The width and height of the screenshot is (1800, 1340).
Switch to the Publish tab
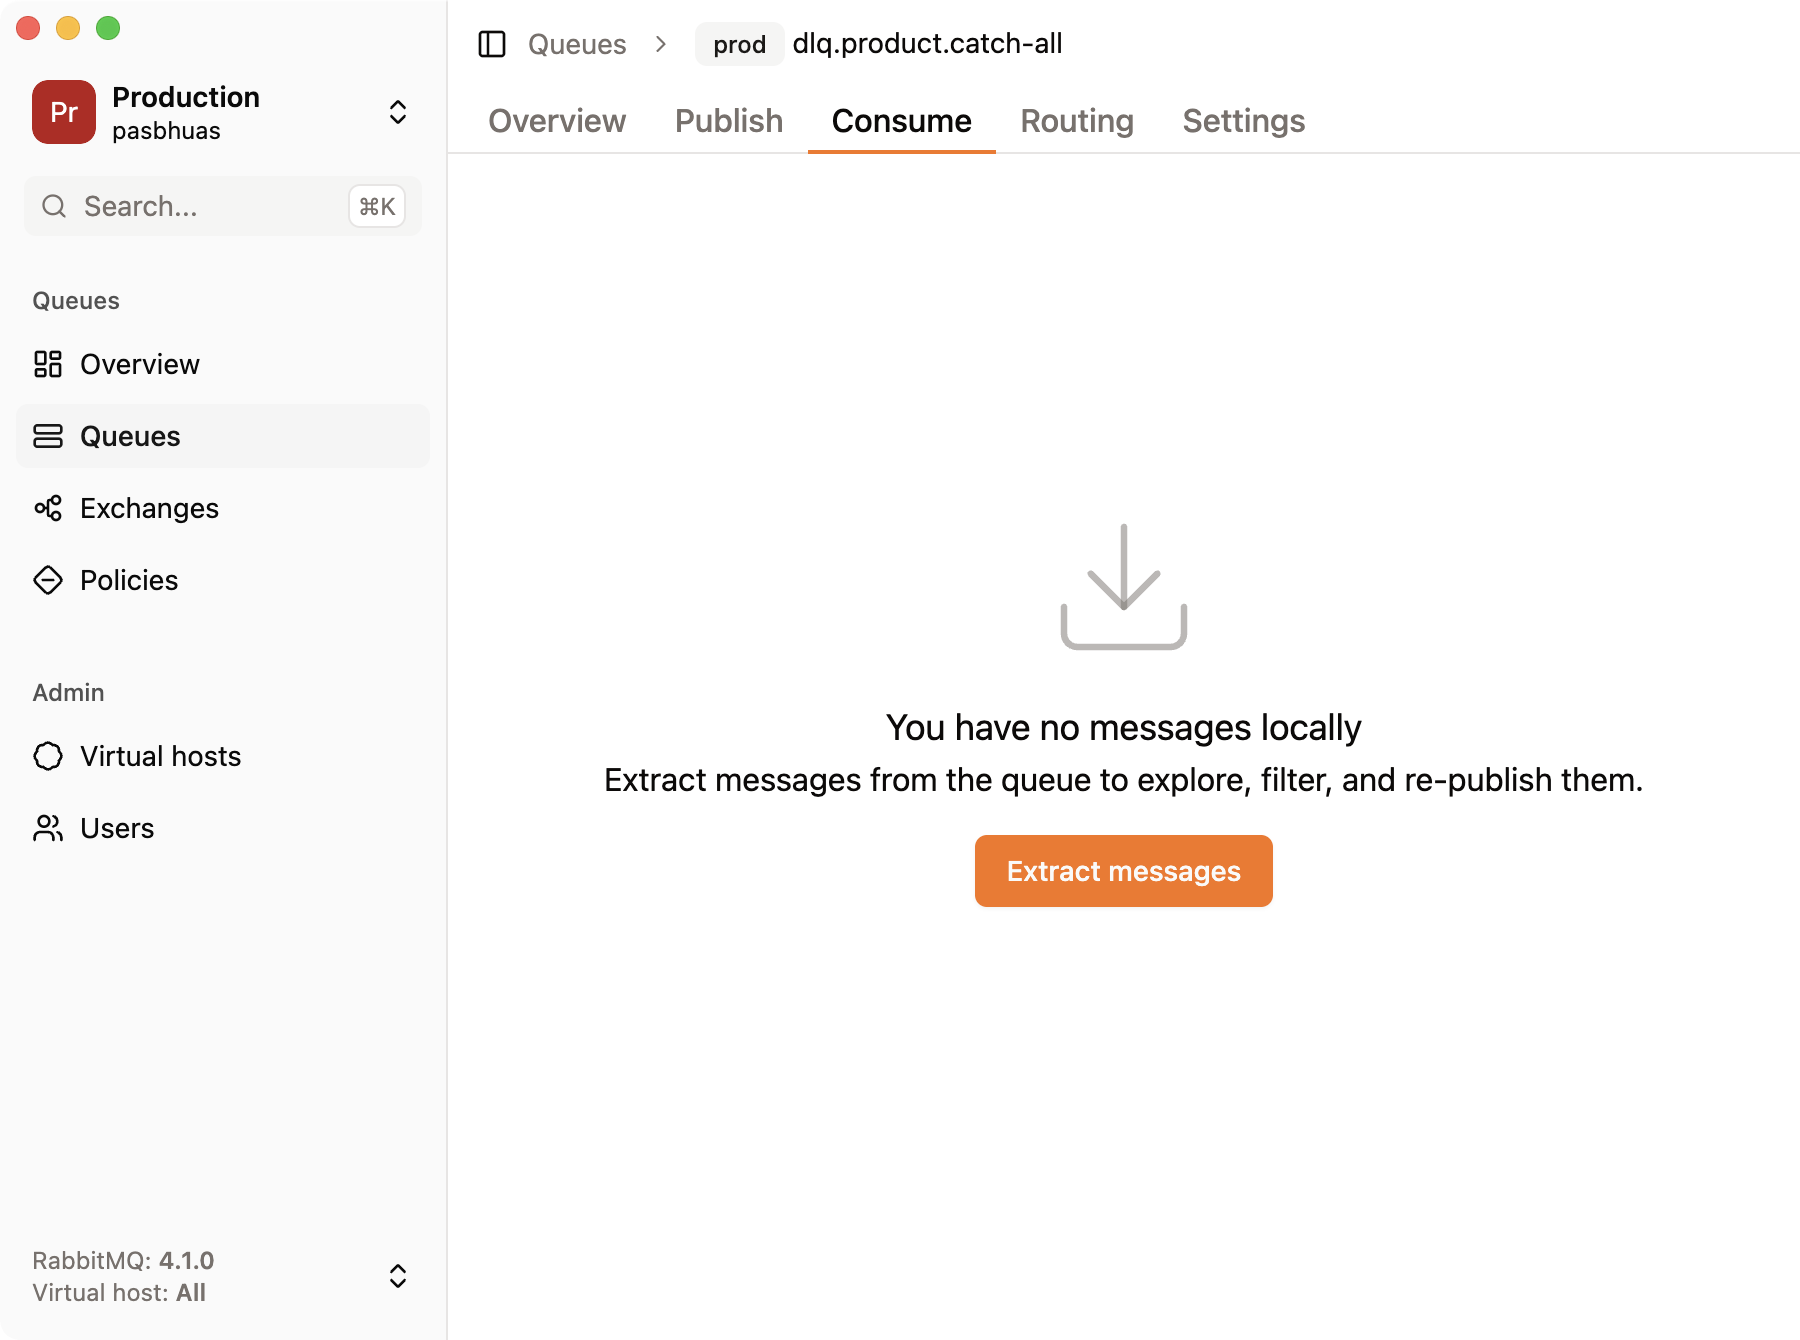729,121
